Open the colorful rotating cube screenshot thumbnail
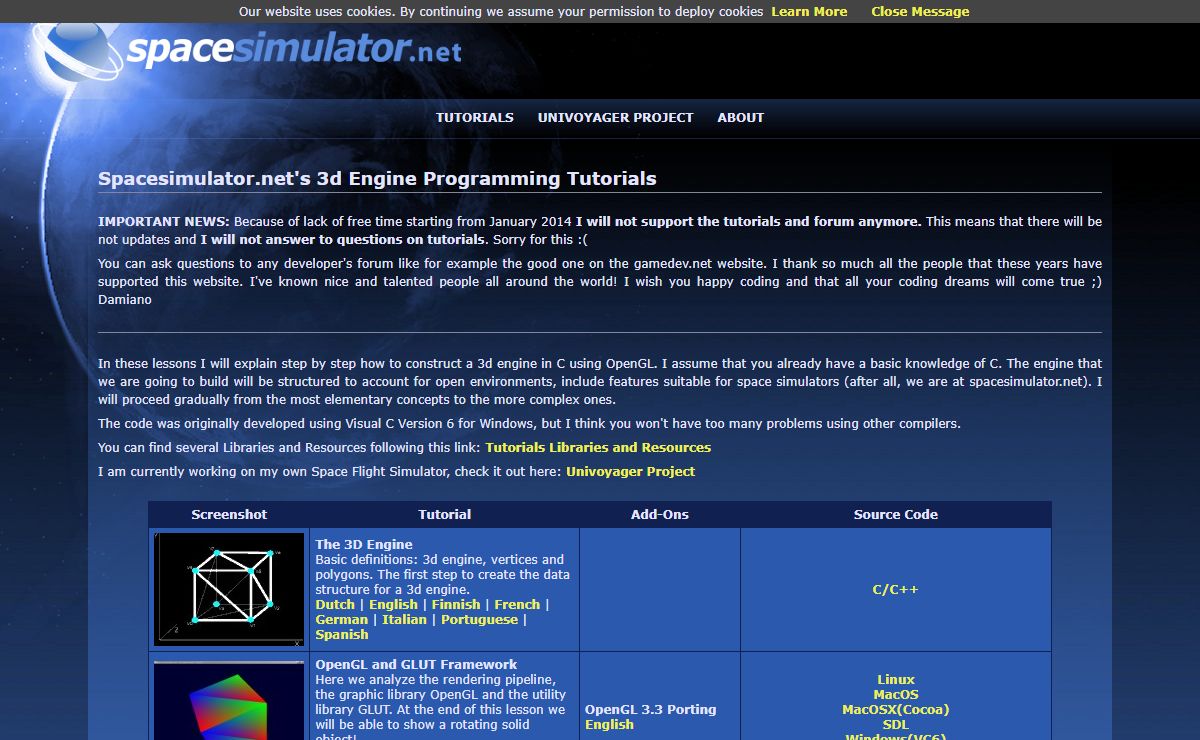 (229, 700)
